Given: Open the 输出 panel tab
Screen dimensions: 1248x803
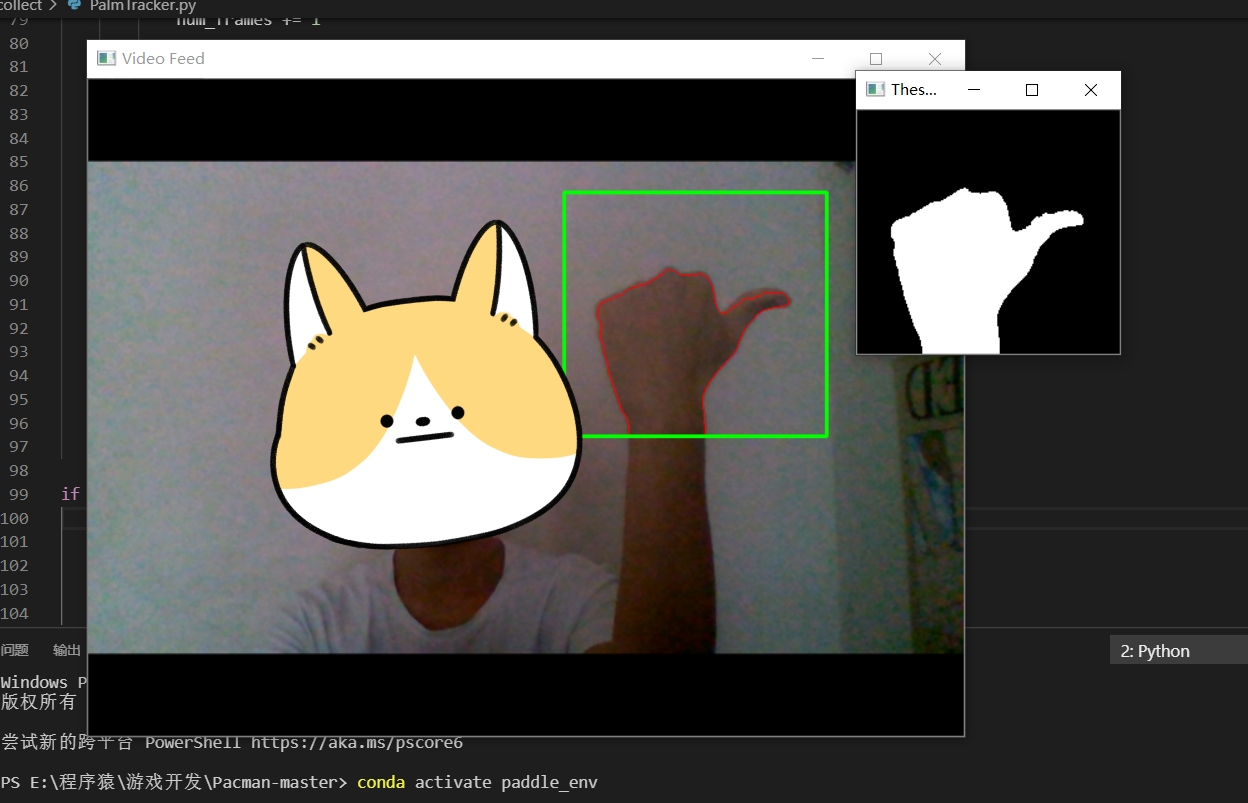Looking at the screenshot, I should [67, 650].
